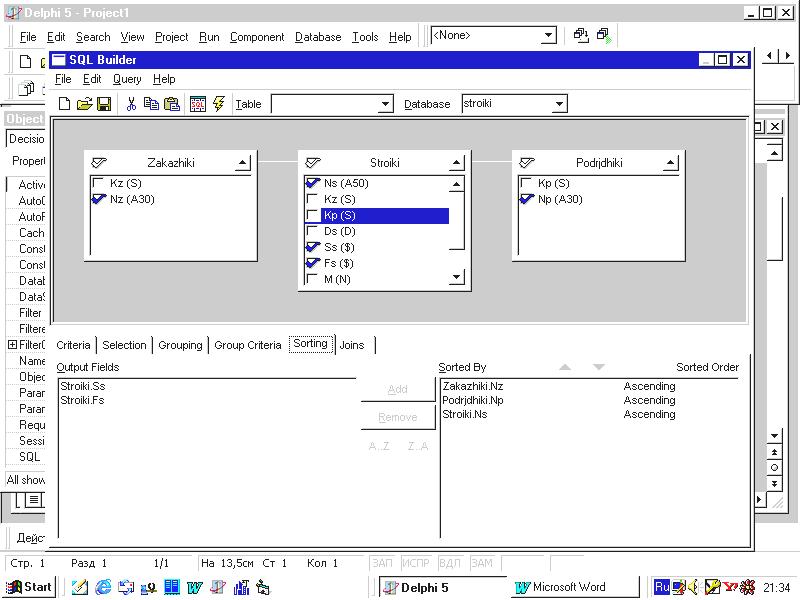Viewport: 800px width, 600px height.
Task: Check highlighted Kp (S) in Stroiki
Action: 312,215
